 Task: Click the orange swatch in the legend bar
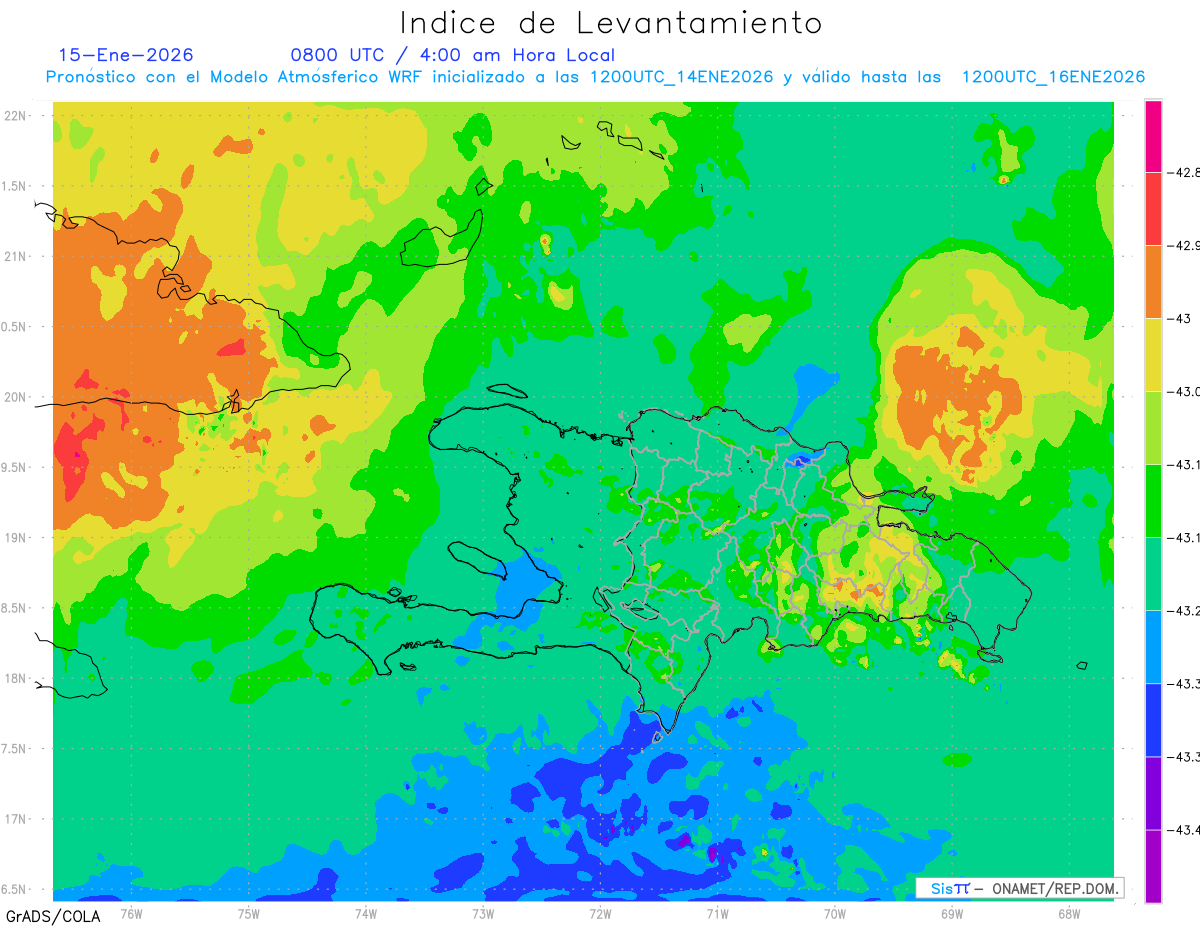click(1153, 282)
